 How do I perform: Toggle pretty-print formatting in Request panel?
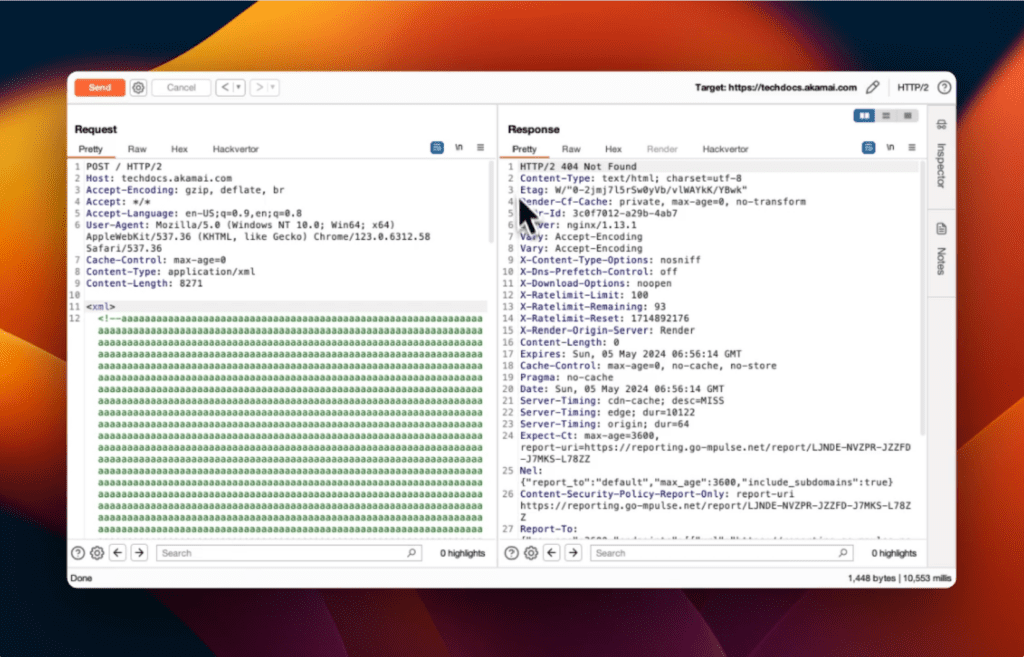[x=437, y=148]
